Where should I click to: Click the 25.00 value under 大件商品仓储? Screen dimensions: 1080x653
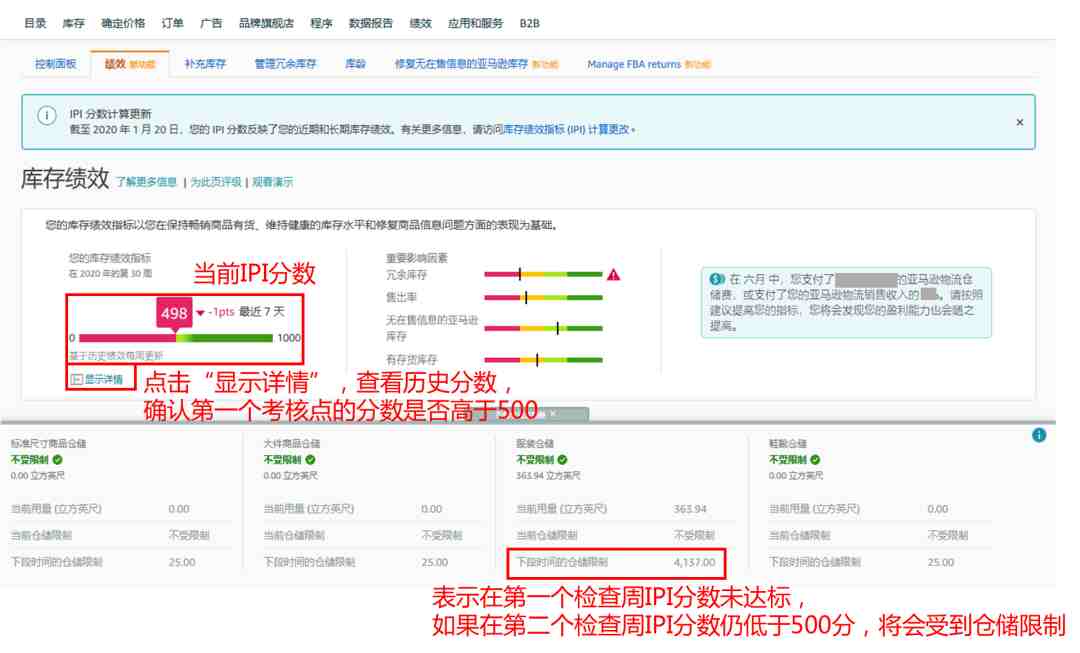pyautogui.click(x=435, y=562)
